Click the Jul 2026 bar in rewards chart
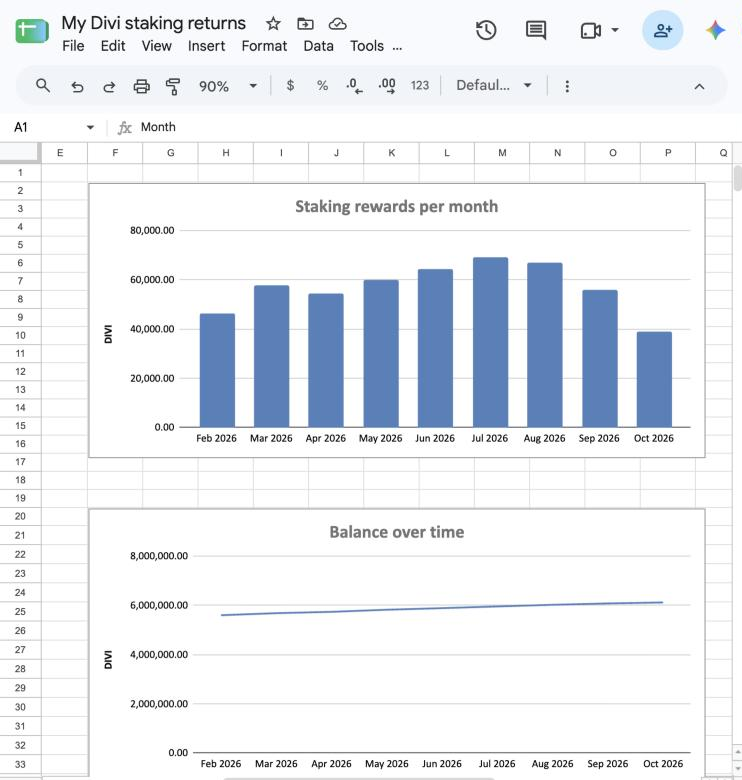The image size is (742, 780). [x=490, y=342]
